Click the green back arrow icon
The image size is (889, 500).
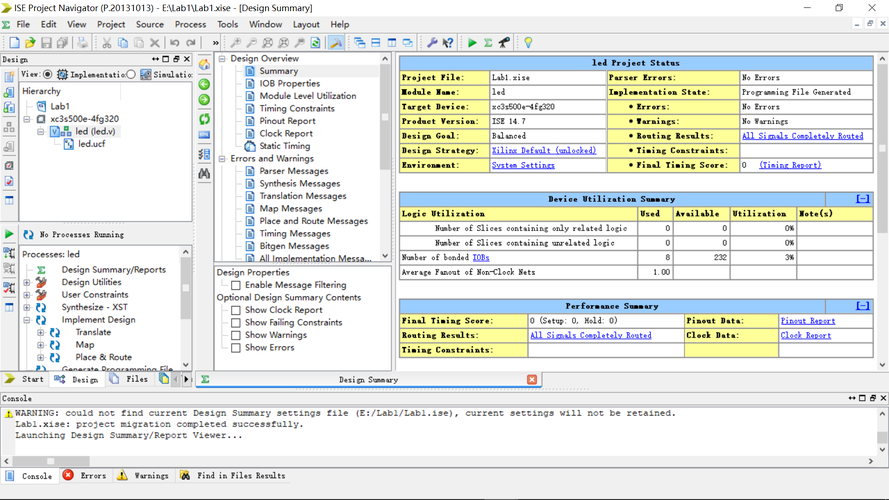click(x=205, y=84)
